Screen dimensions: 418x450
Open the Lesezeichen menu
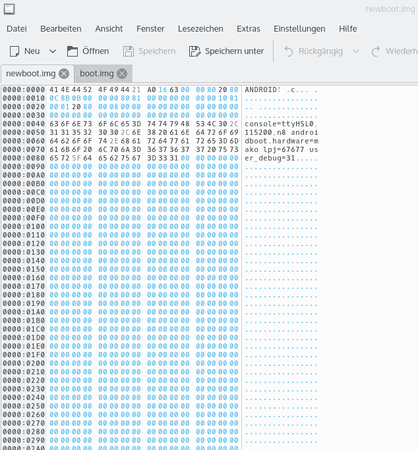pos(200,29)
